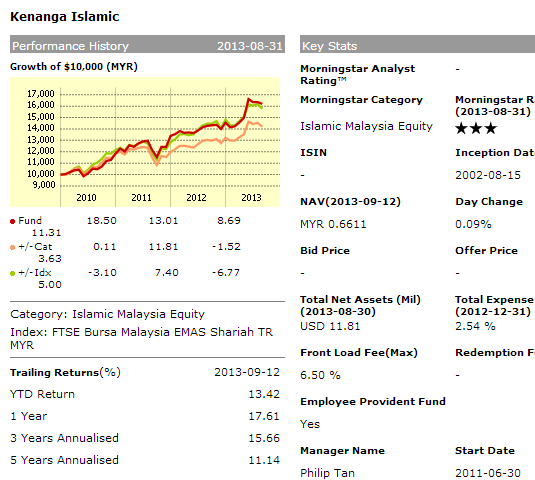535x480 pixels.
Task: Click the trailing returns date 2013-09-12
Action: [x=247, y=372]
